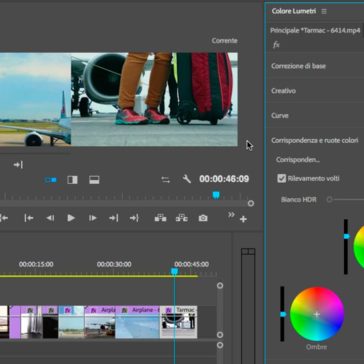Viewport: 364px width, 364px height.
Task: Enable Rilevamento volti checkbox
Action: (282, 178)
